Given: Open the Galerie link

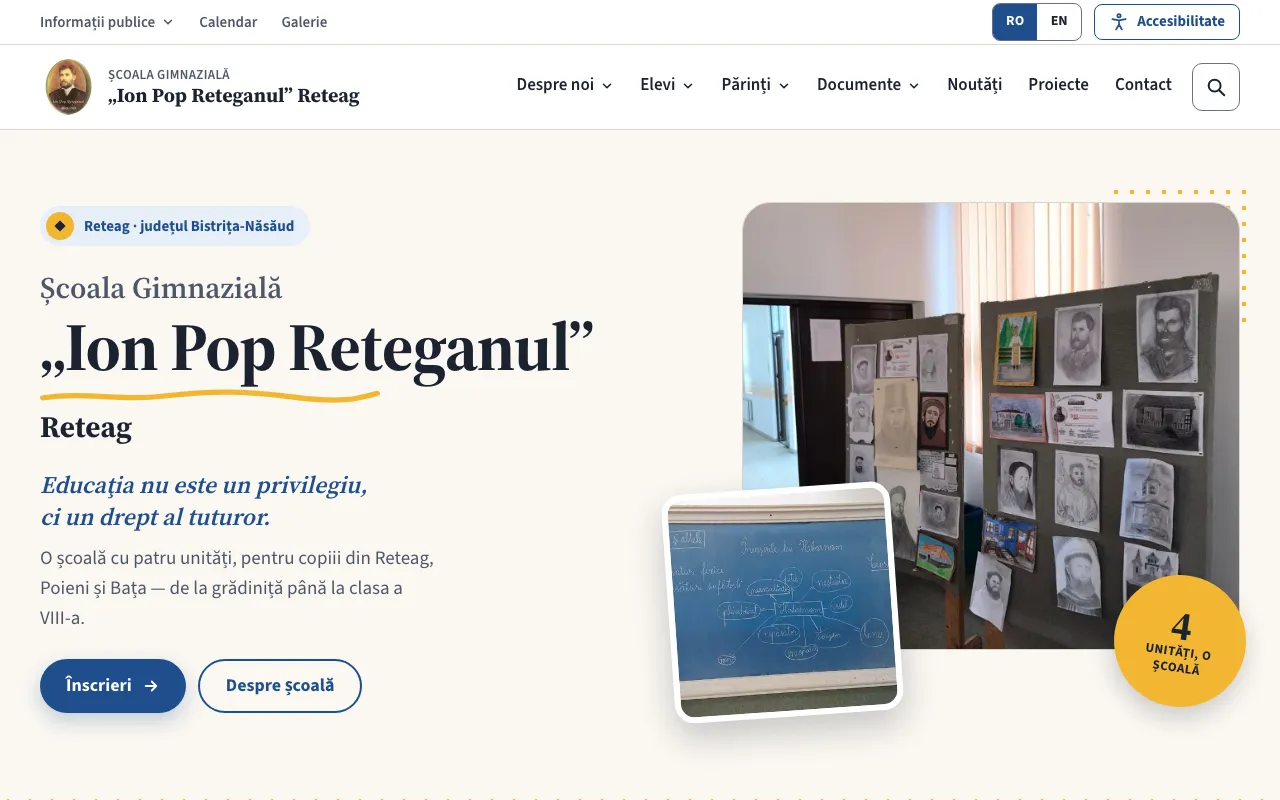Looking at the screenshot, I should (304, 22).
